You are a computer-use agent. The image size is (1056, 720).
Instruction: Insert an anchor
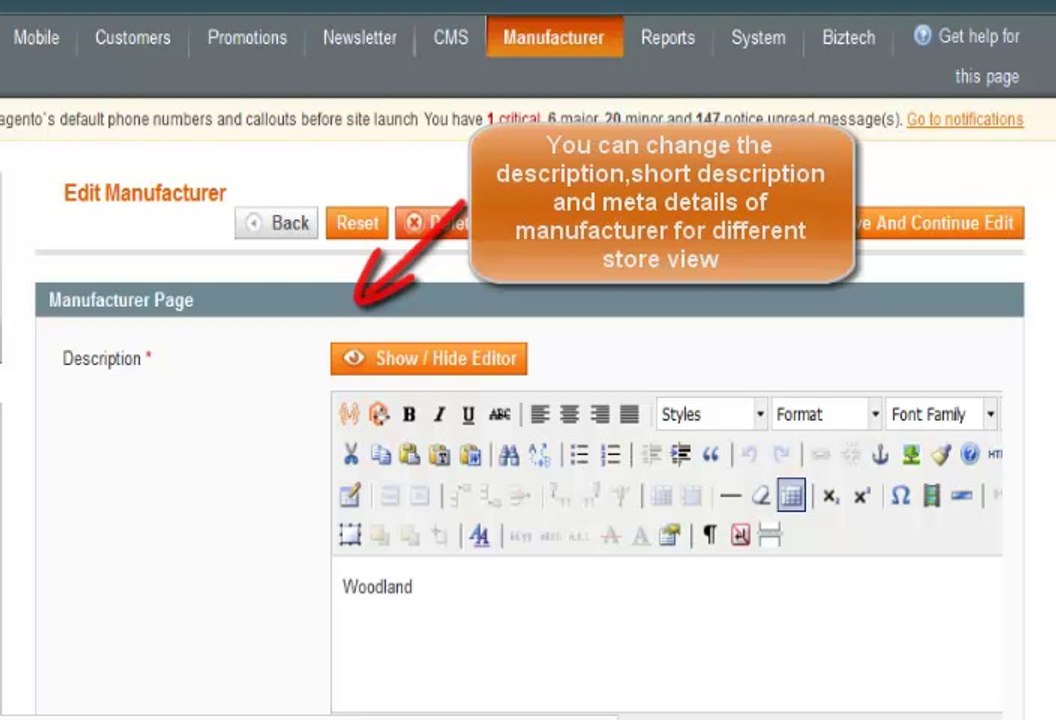pos(880,455)
